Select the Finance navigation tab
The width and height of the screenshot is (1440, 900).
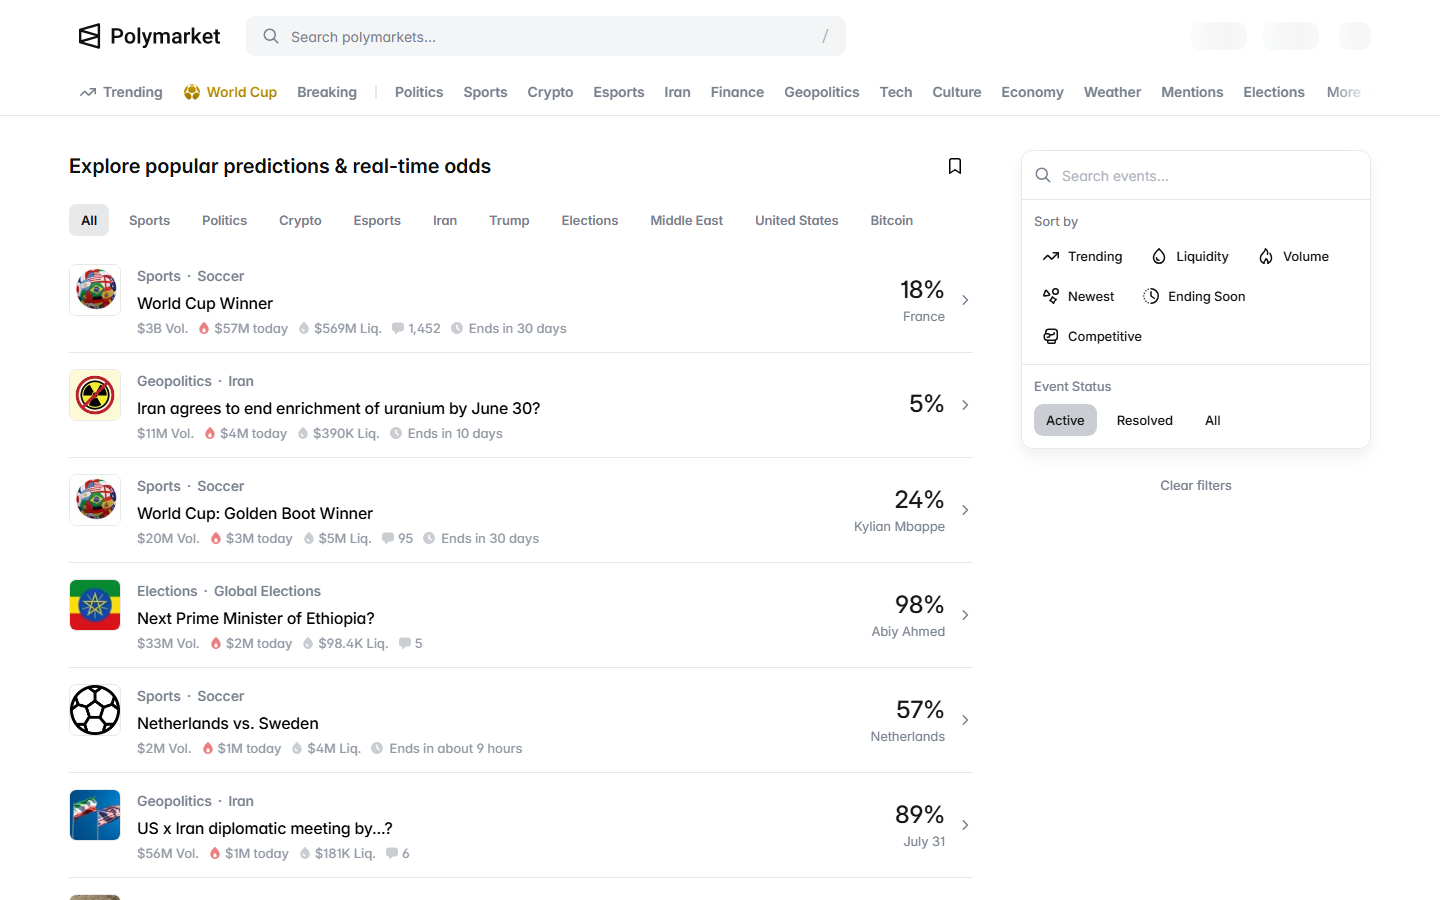tap(737, 92)
